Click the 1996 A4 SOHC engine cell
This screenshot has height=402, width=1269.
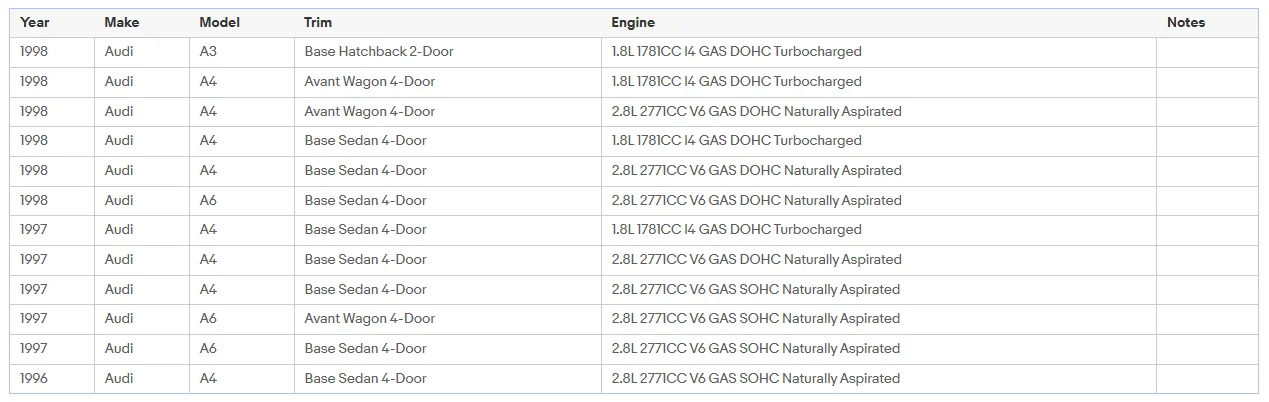click(879, 379)
